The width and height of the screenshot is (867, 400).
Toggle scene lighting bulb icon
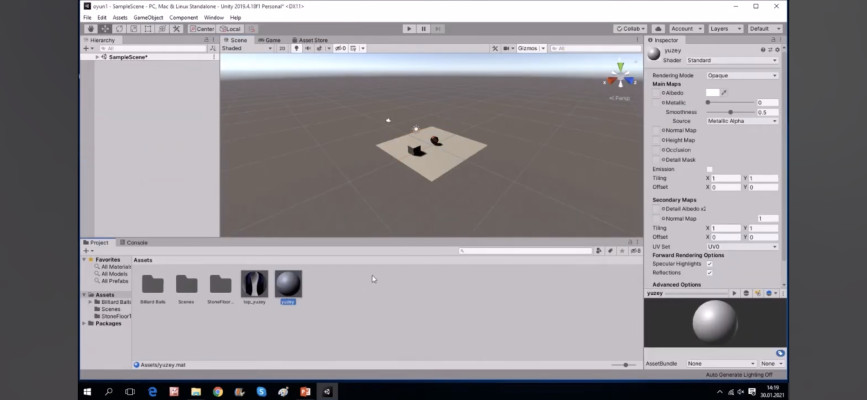296,49
